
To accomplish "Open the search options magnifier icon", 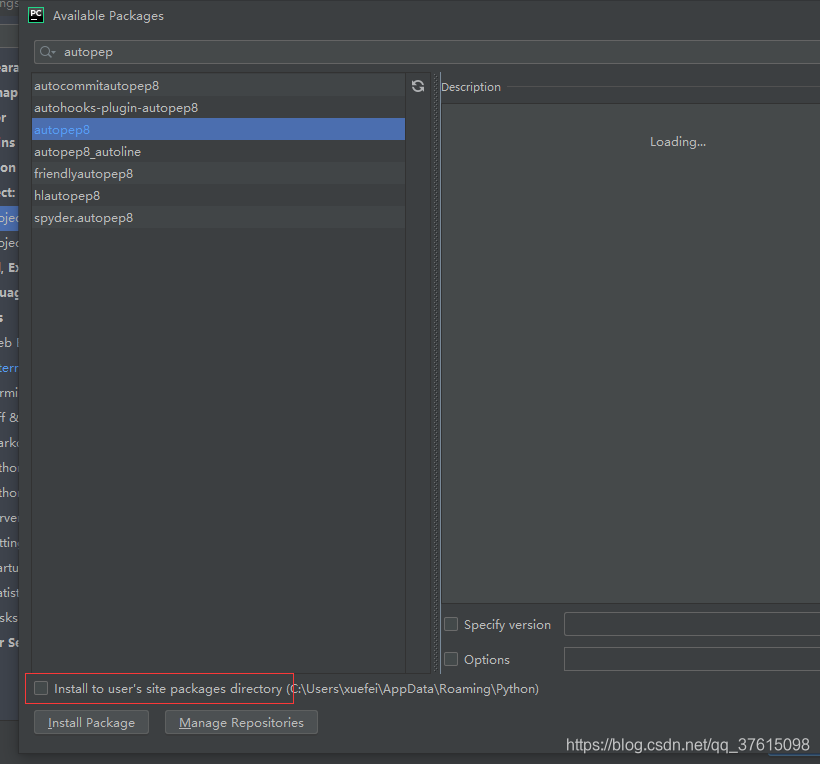I will click(47, 52).
